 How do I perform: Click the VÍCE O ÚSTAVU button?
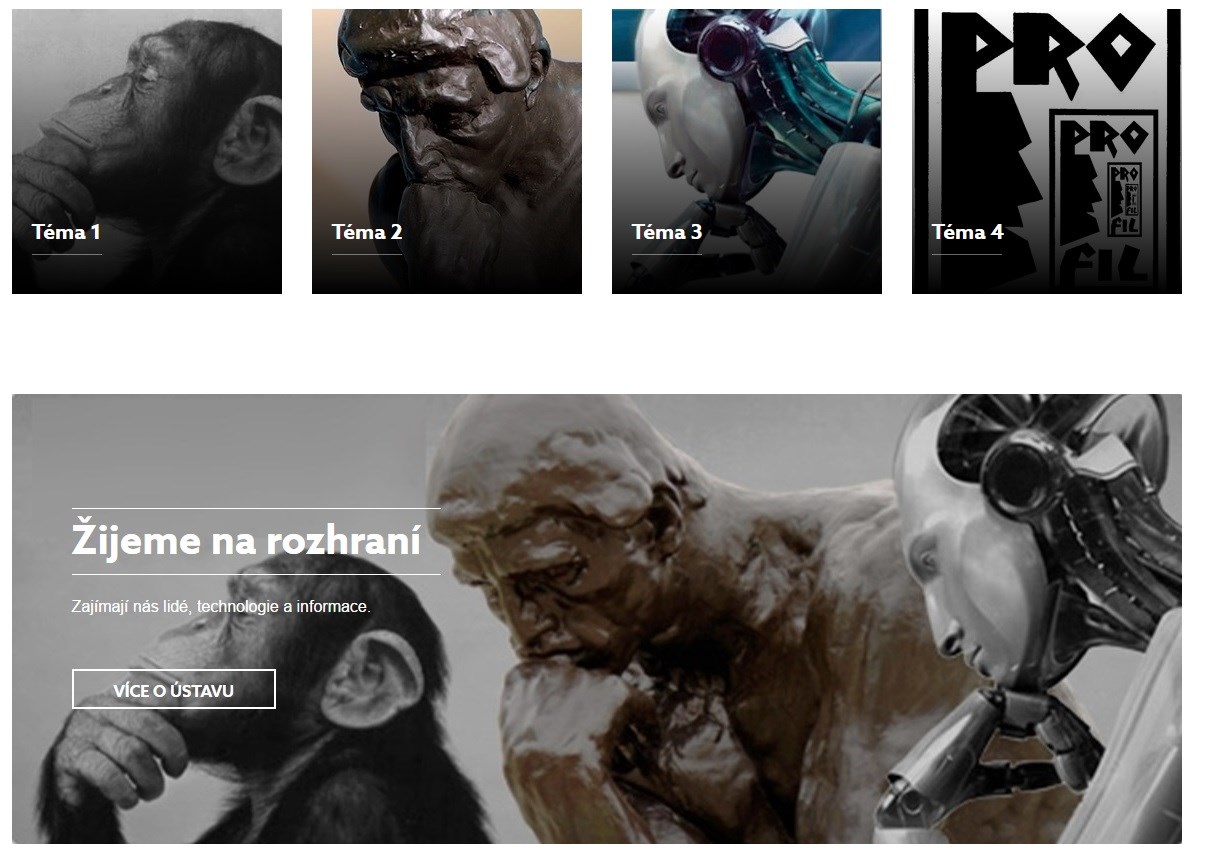click(x=174, y=689)
